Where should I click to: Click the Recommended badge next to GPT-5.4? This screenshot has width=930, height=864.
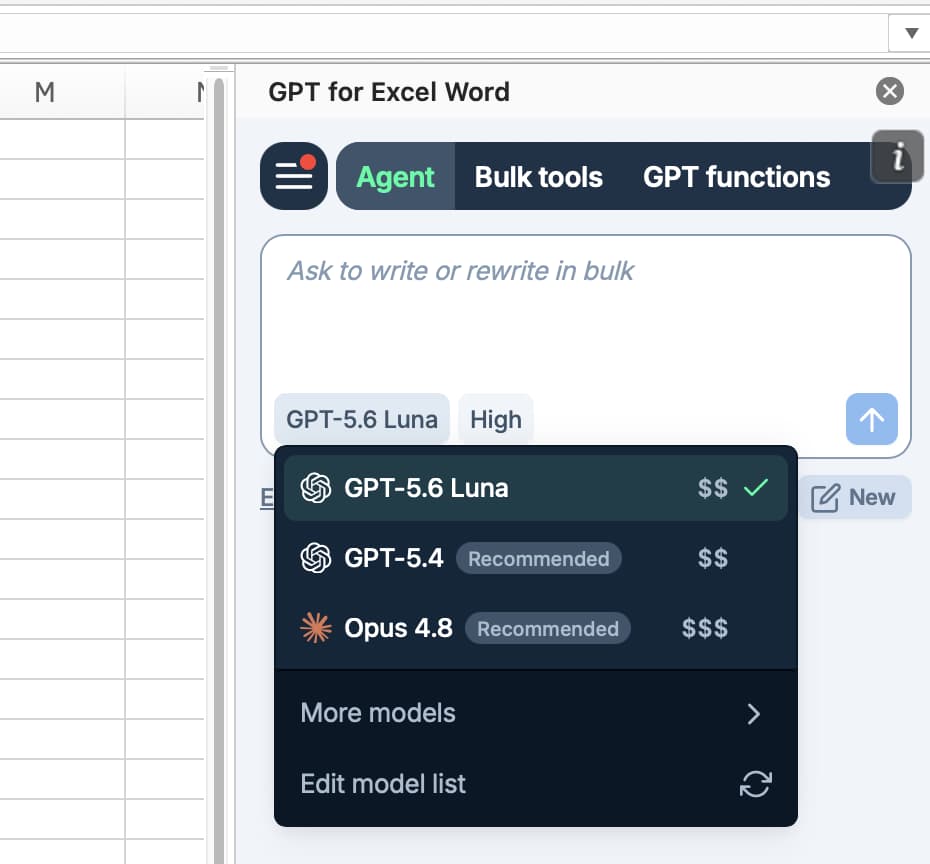tap(539, 559)
